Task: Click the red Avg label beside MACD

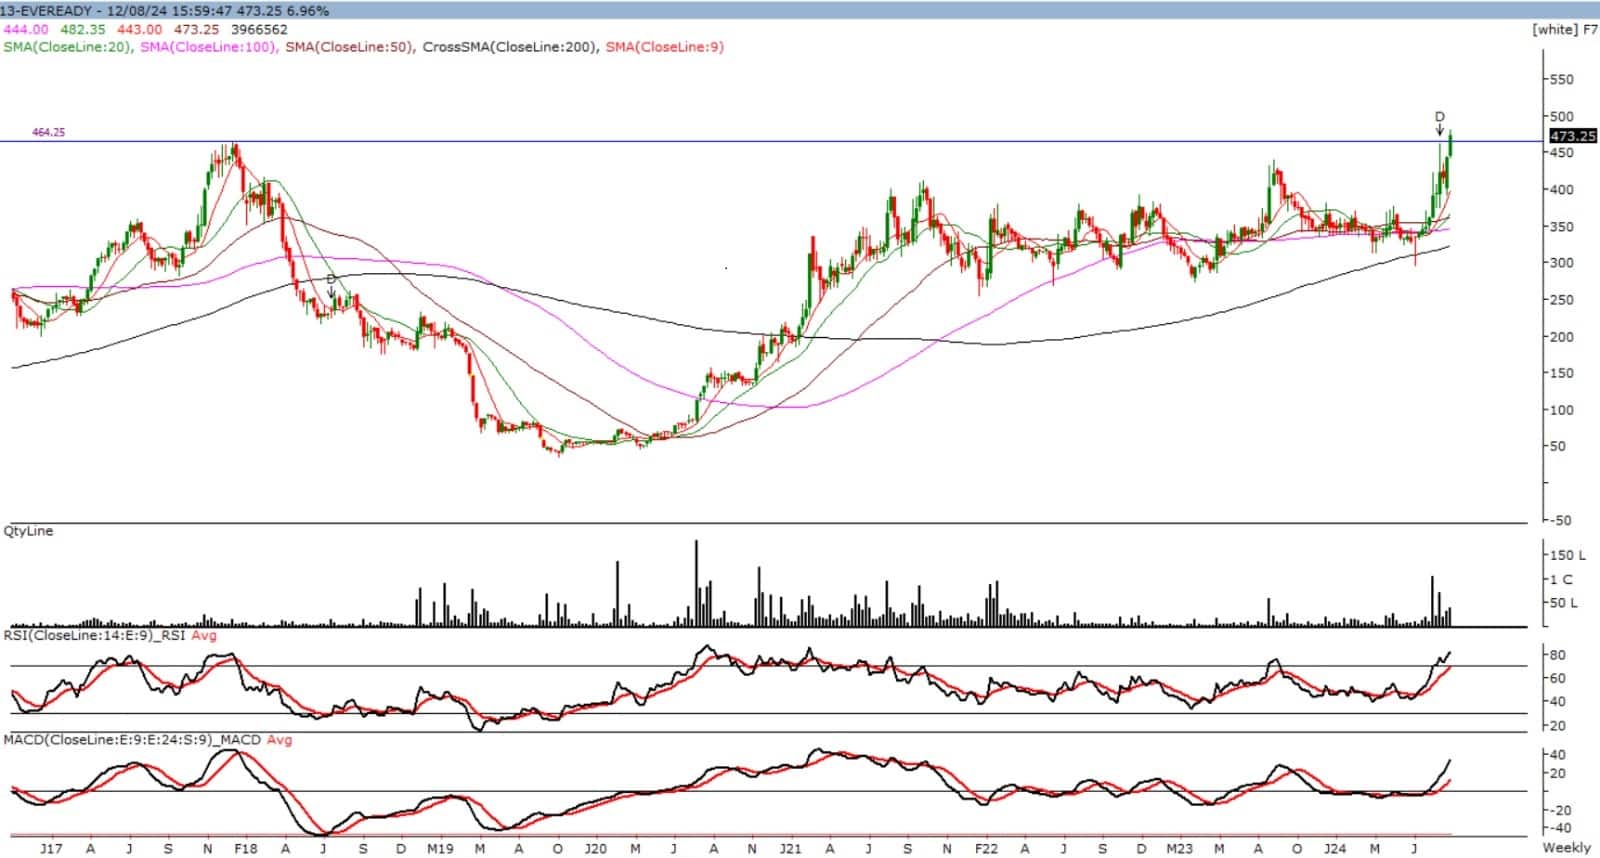Action: pyautogui.click(x=279, y=740)
